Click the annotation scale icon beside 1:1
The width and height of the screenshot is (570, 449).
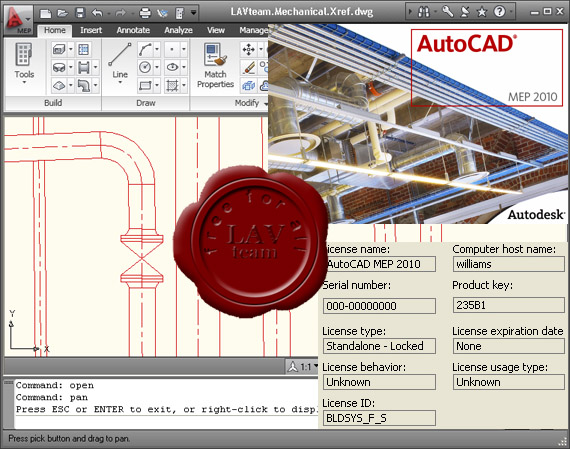[292, 367]
